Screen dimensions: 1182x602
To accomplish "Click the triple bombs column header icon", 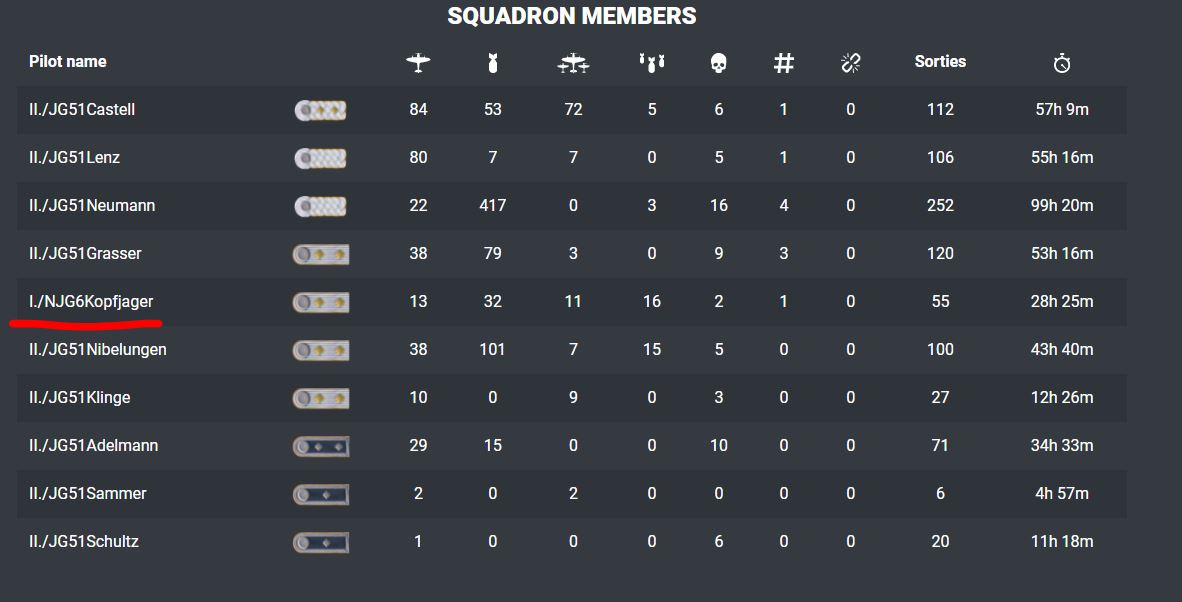I will 651,63.
